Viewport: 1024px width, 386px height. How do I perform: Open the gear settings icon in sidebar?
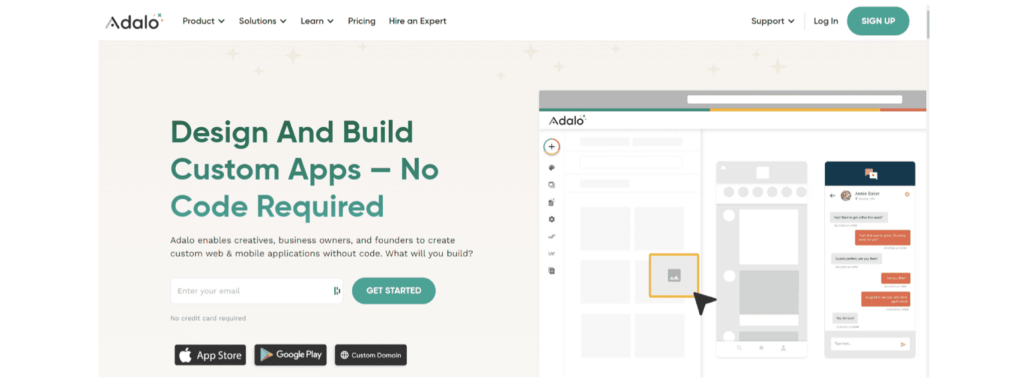pyautogui.click(x=552, y=219)
